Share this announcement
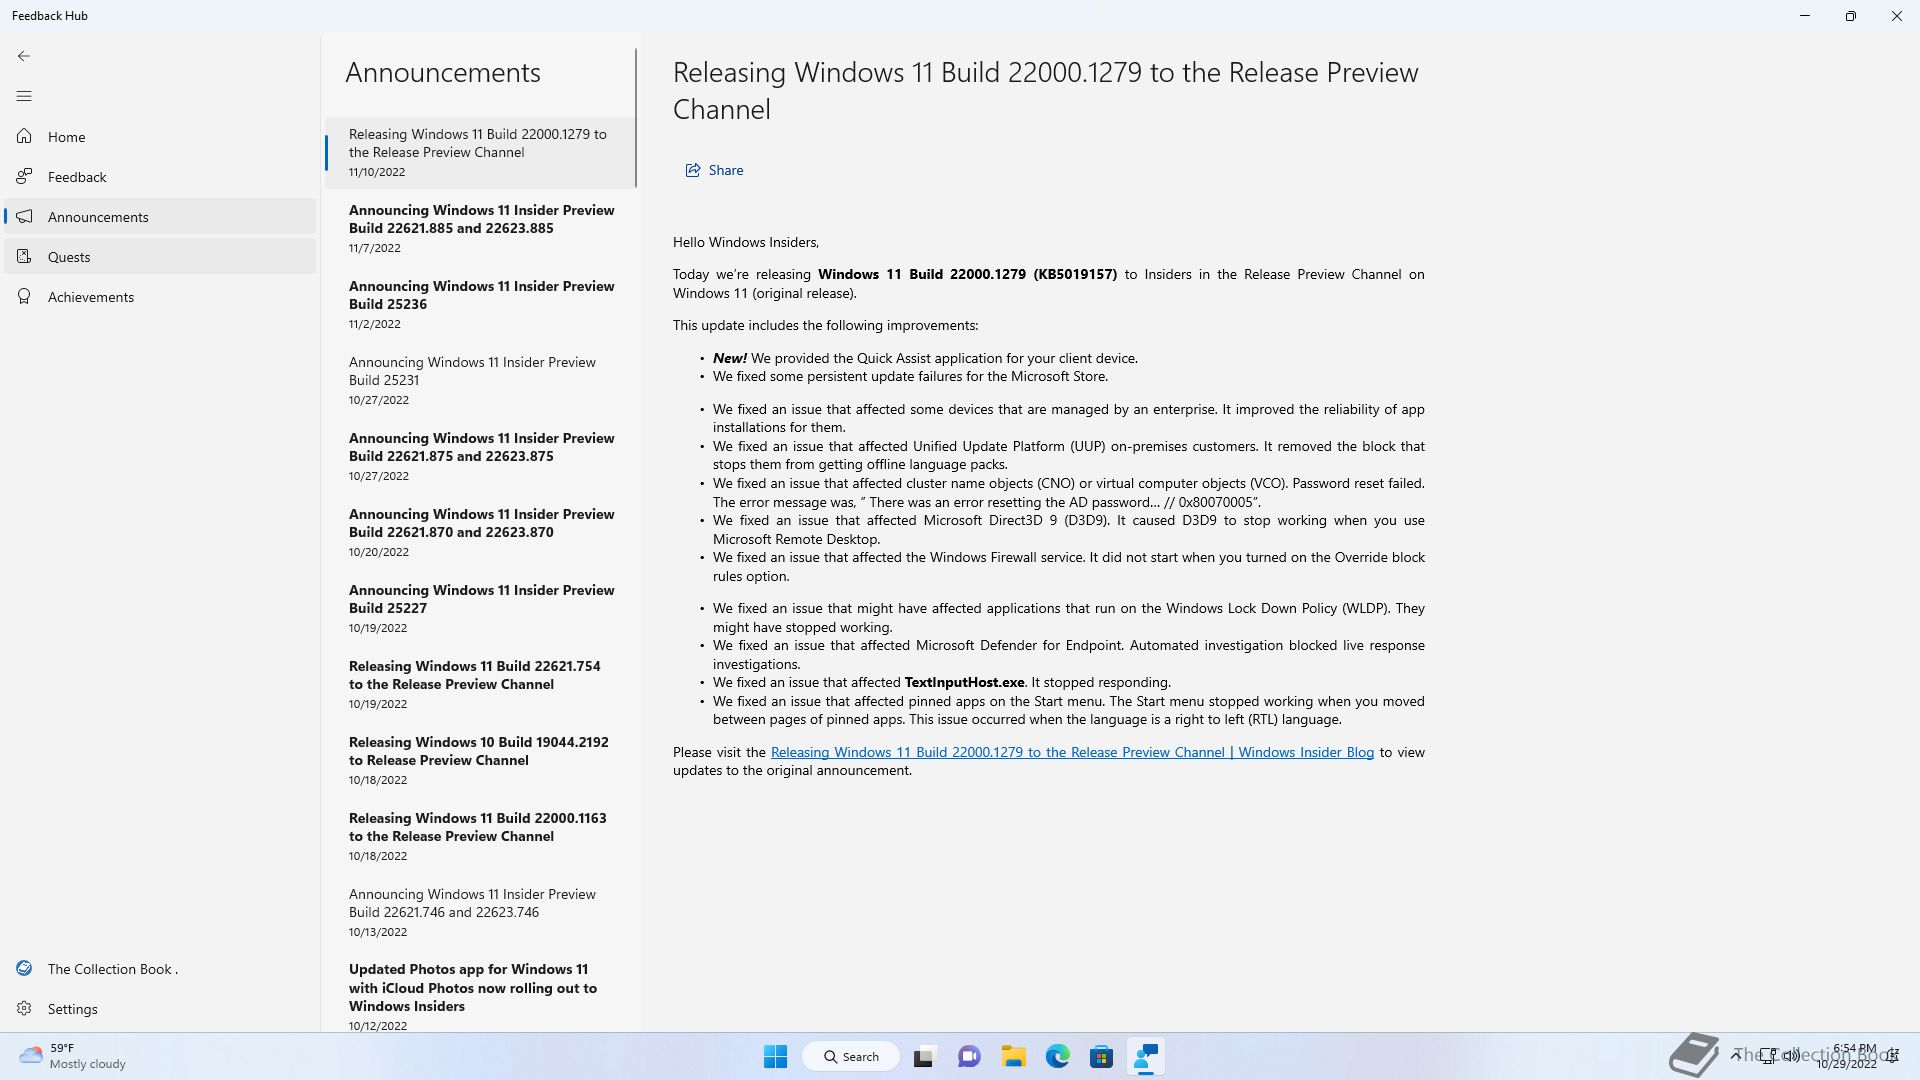This screenshot has width=1920, height=1080. [x=714, y=170]
